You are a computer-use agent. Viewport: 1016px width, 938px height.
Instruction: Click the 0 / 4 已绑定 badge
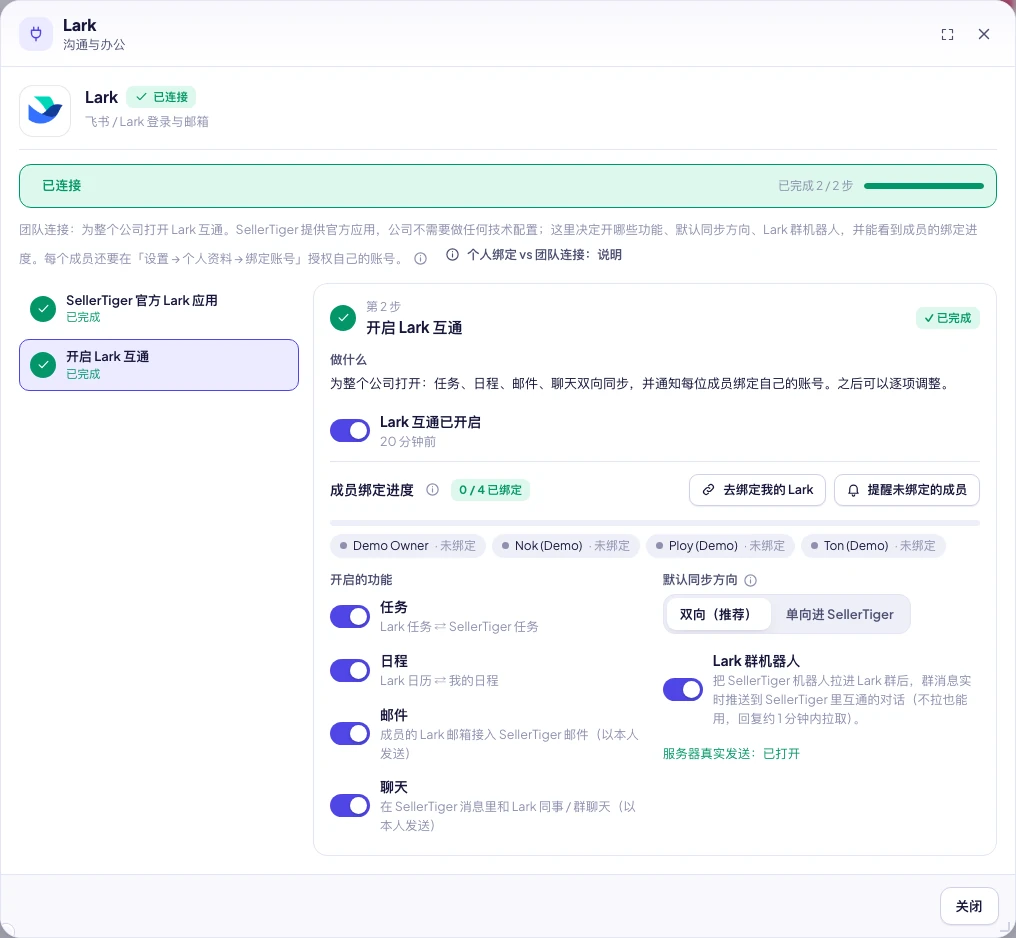(491, 490)
